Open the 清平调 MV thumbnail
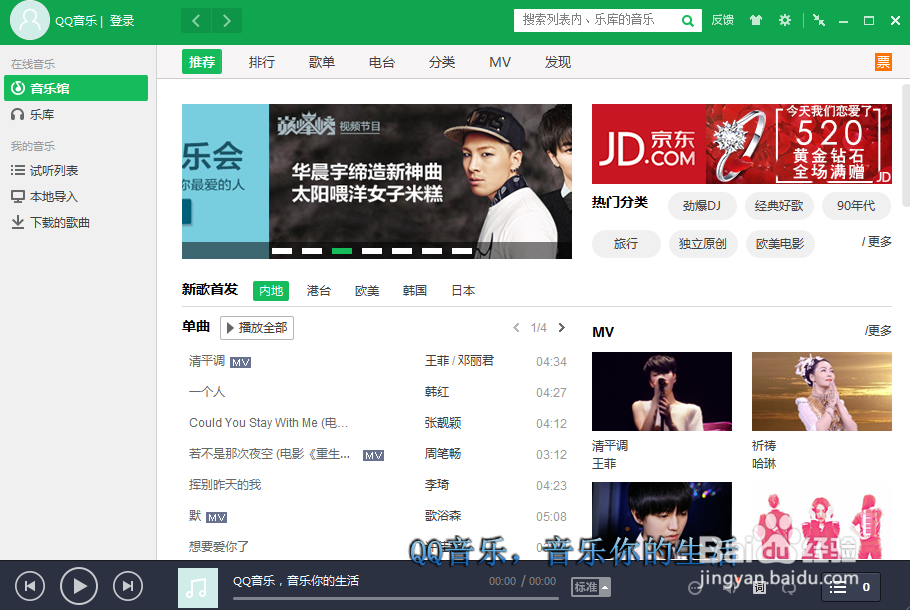 [662, 391]
